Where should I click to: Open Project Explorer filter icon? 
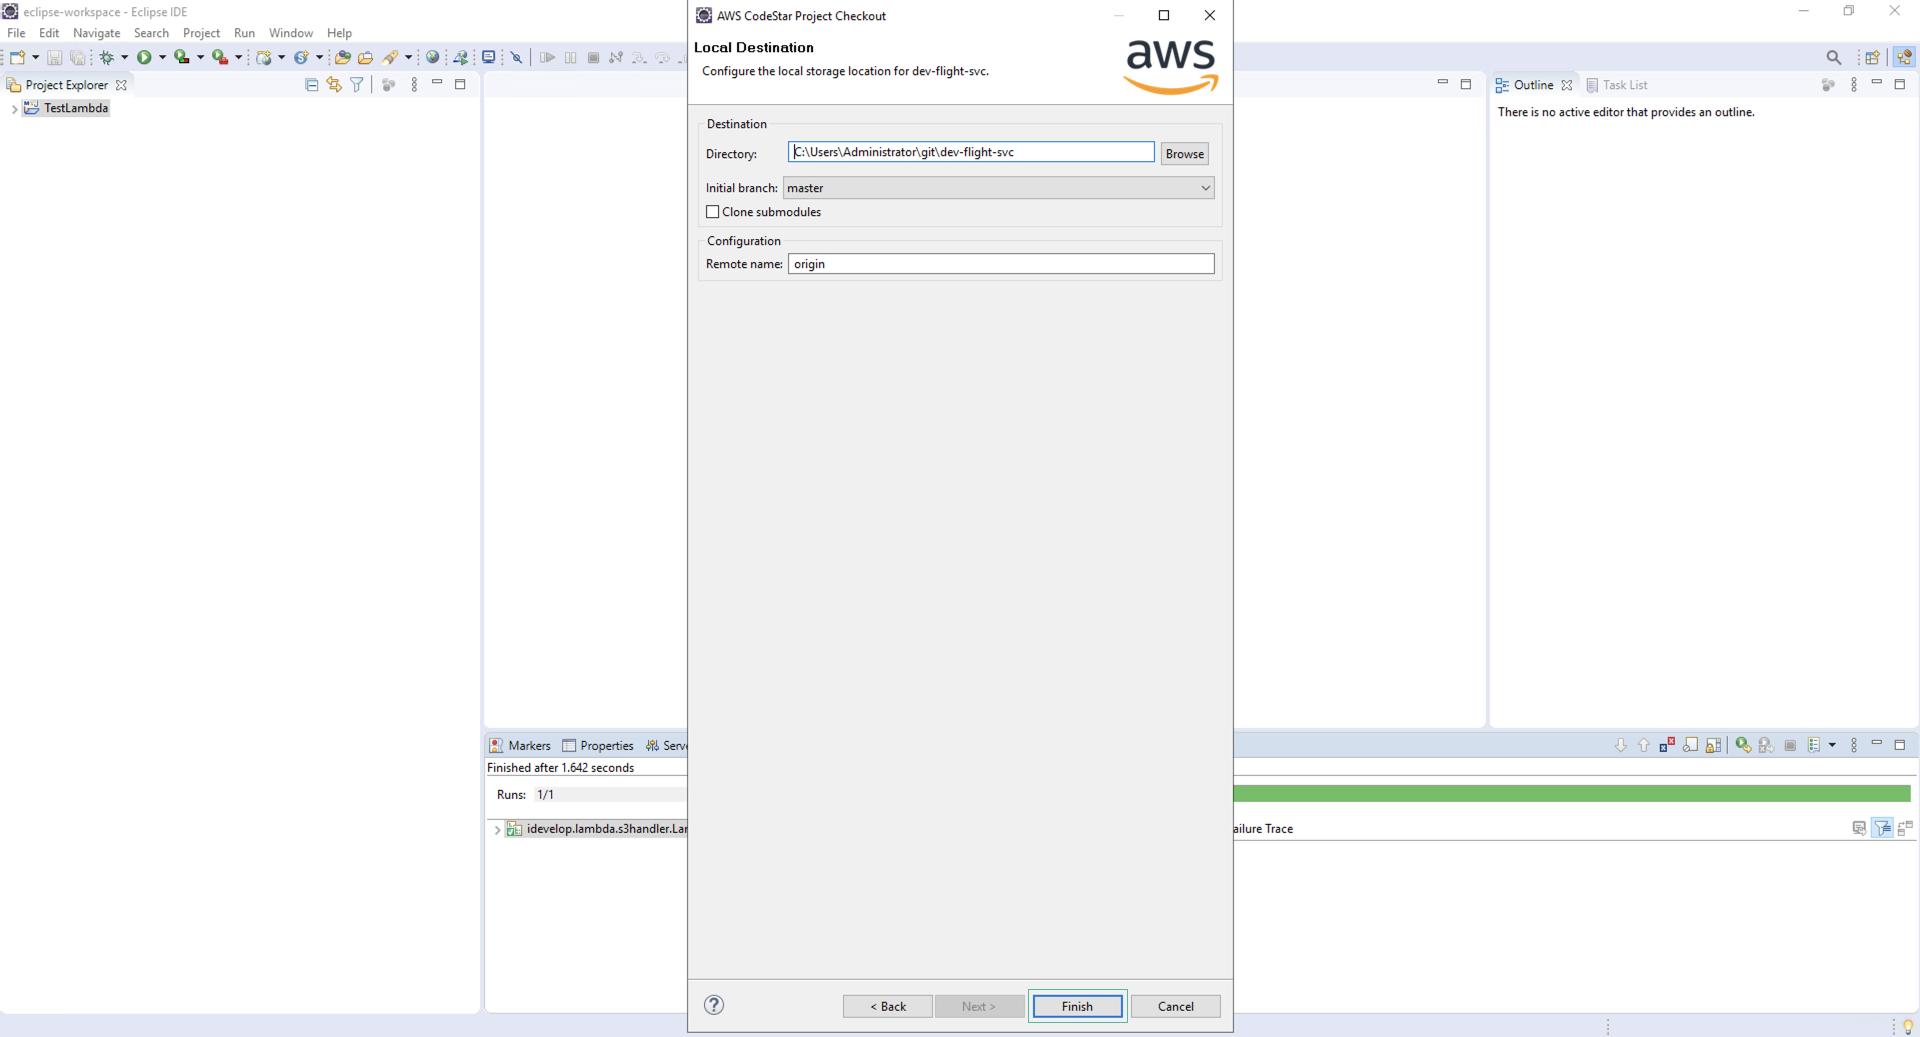pos(357,85)
